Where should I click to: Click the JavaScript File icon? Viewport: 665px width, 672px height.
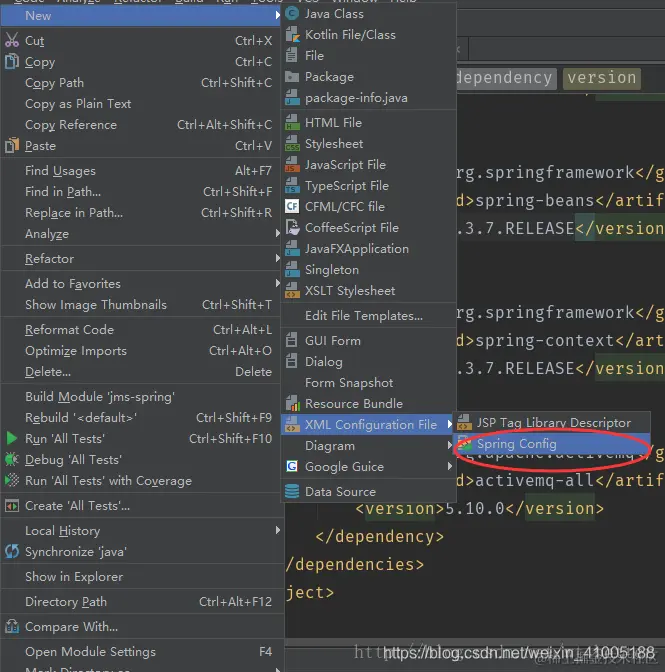tap(292, 165)
